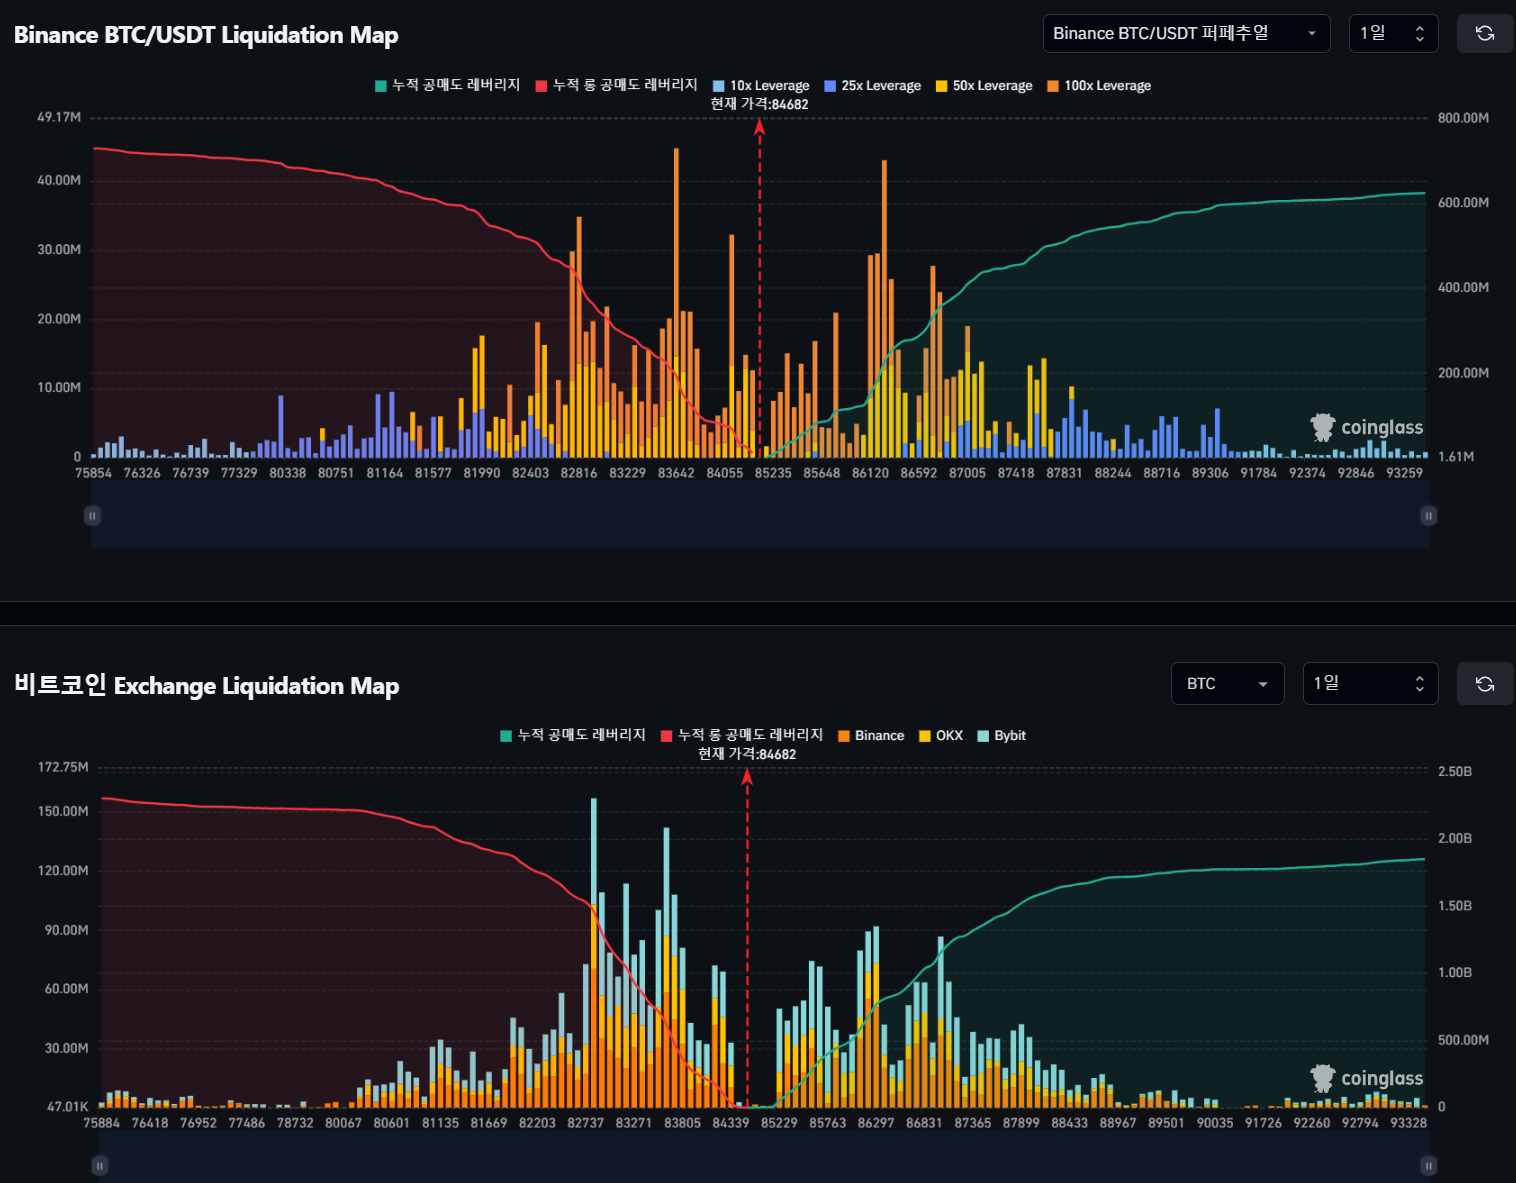Refresh the Exchange Liquidation Map chart
The width and height of the screenshot is (1516, 1183).
[x=1485, y=684]
